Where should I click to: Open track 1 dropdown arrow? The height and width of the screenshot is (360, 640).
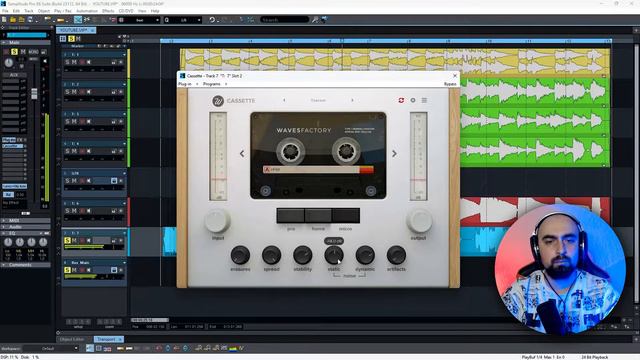(x=124, y=54)
